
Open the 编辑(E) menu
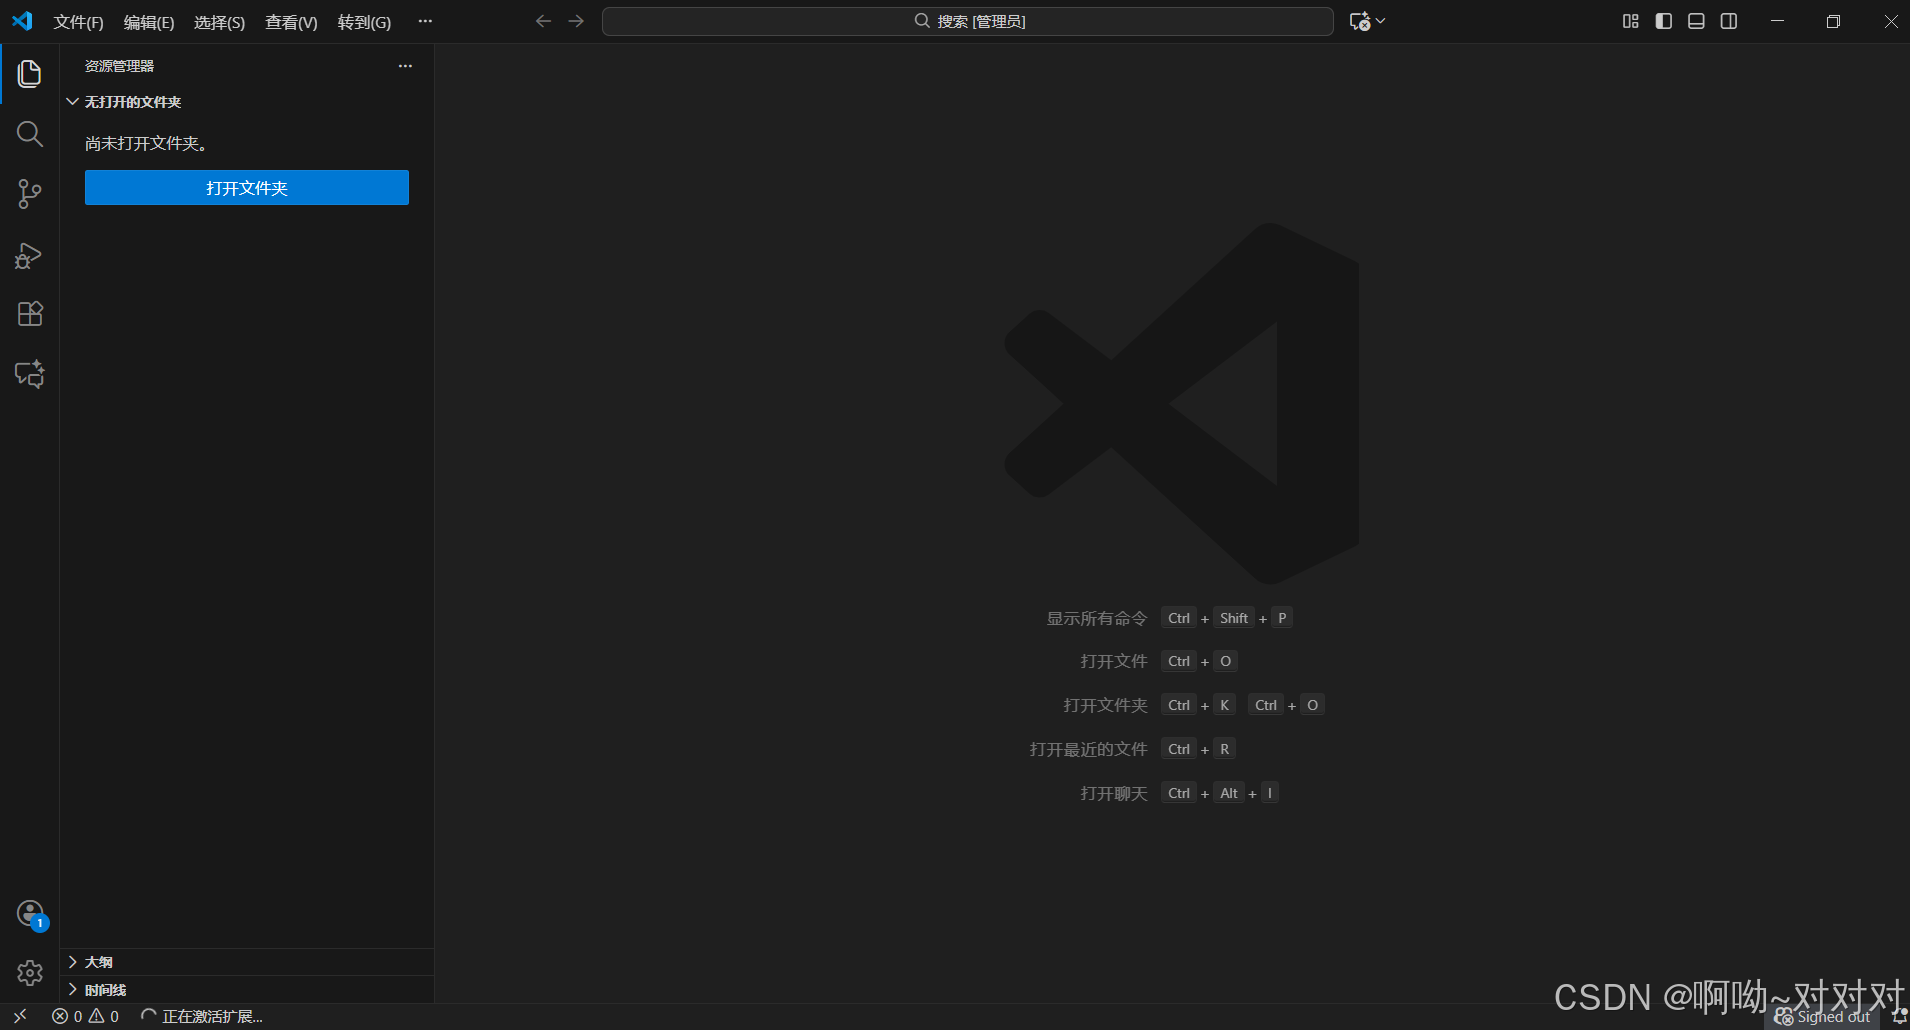coord(149,22)
